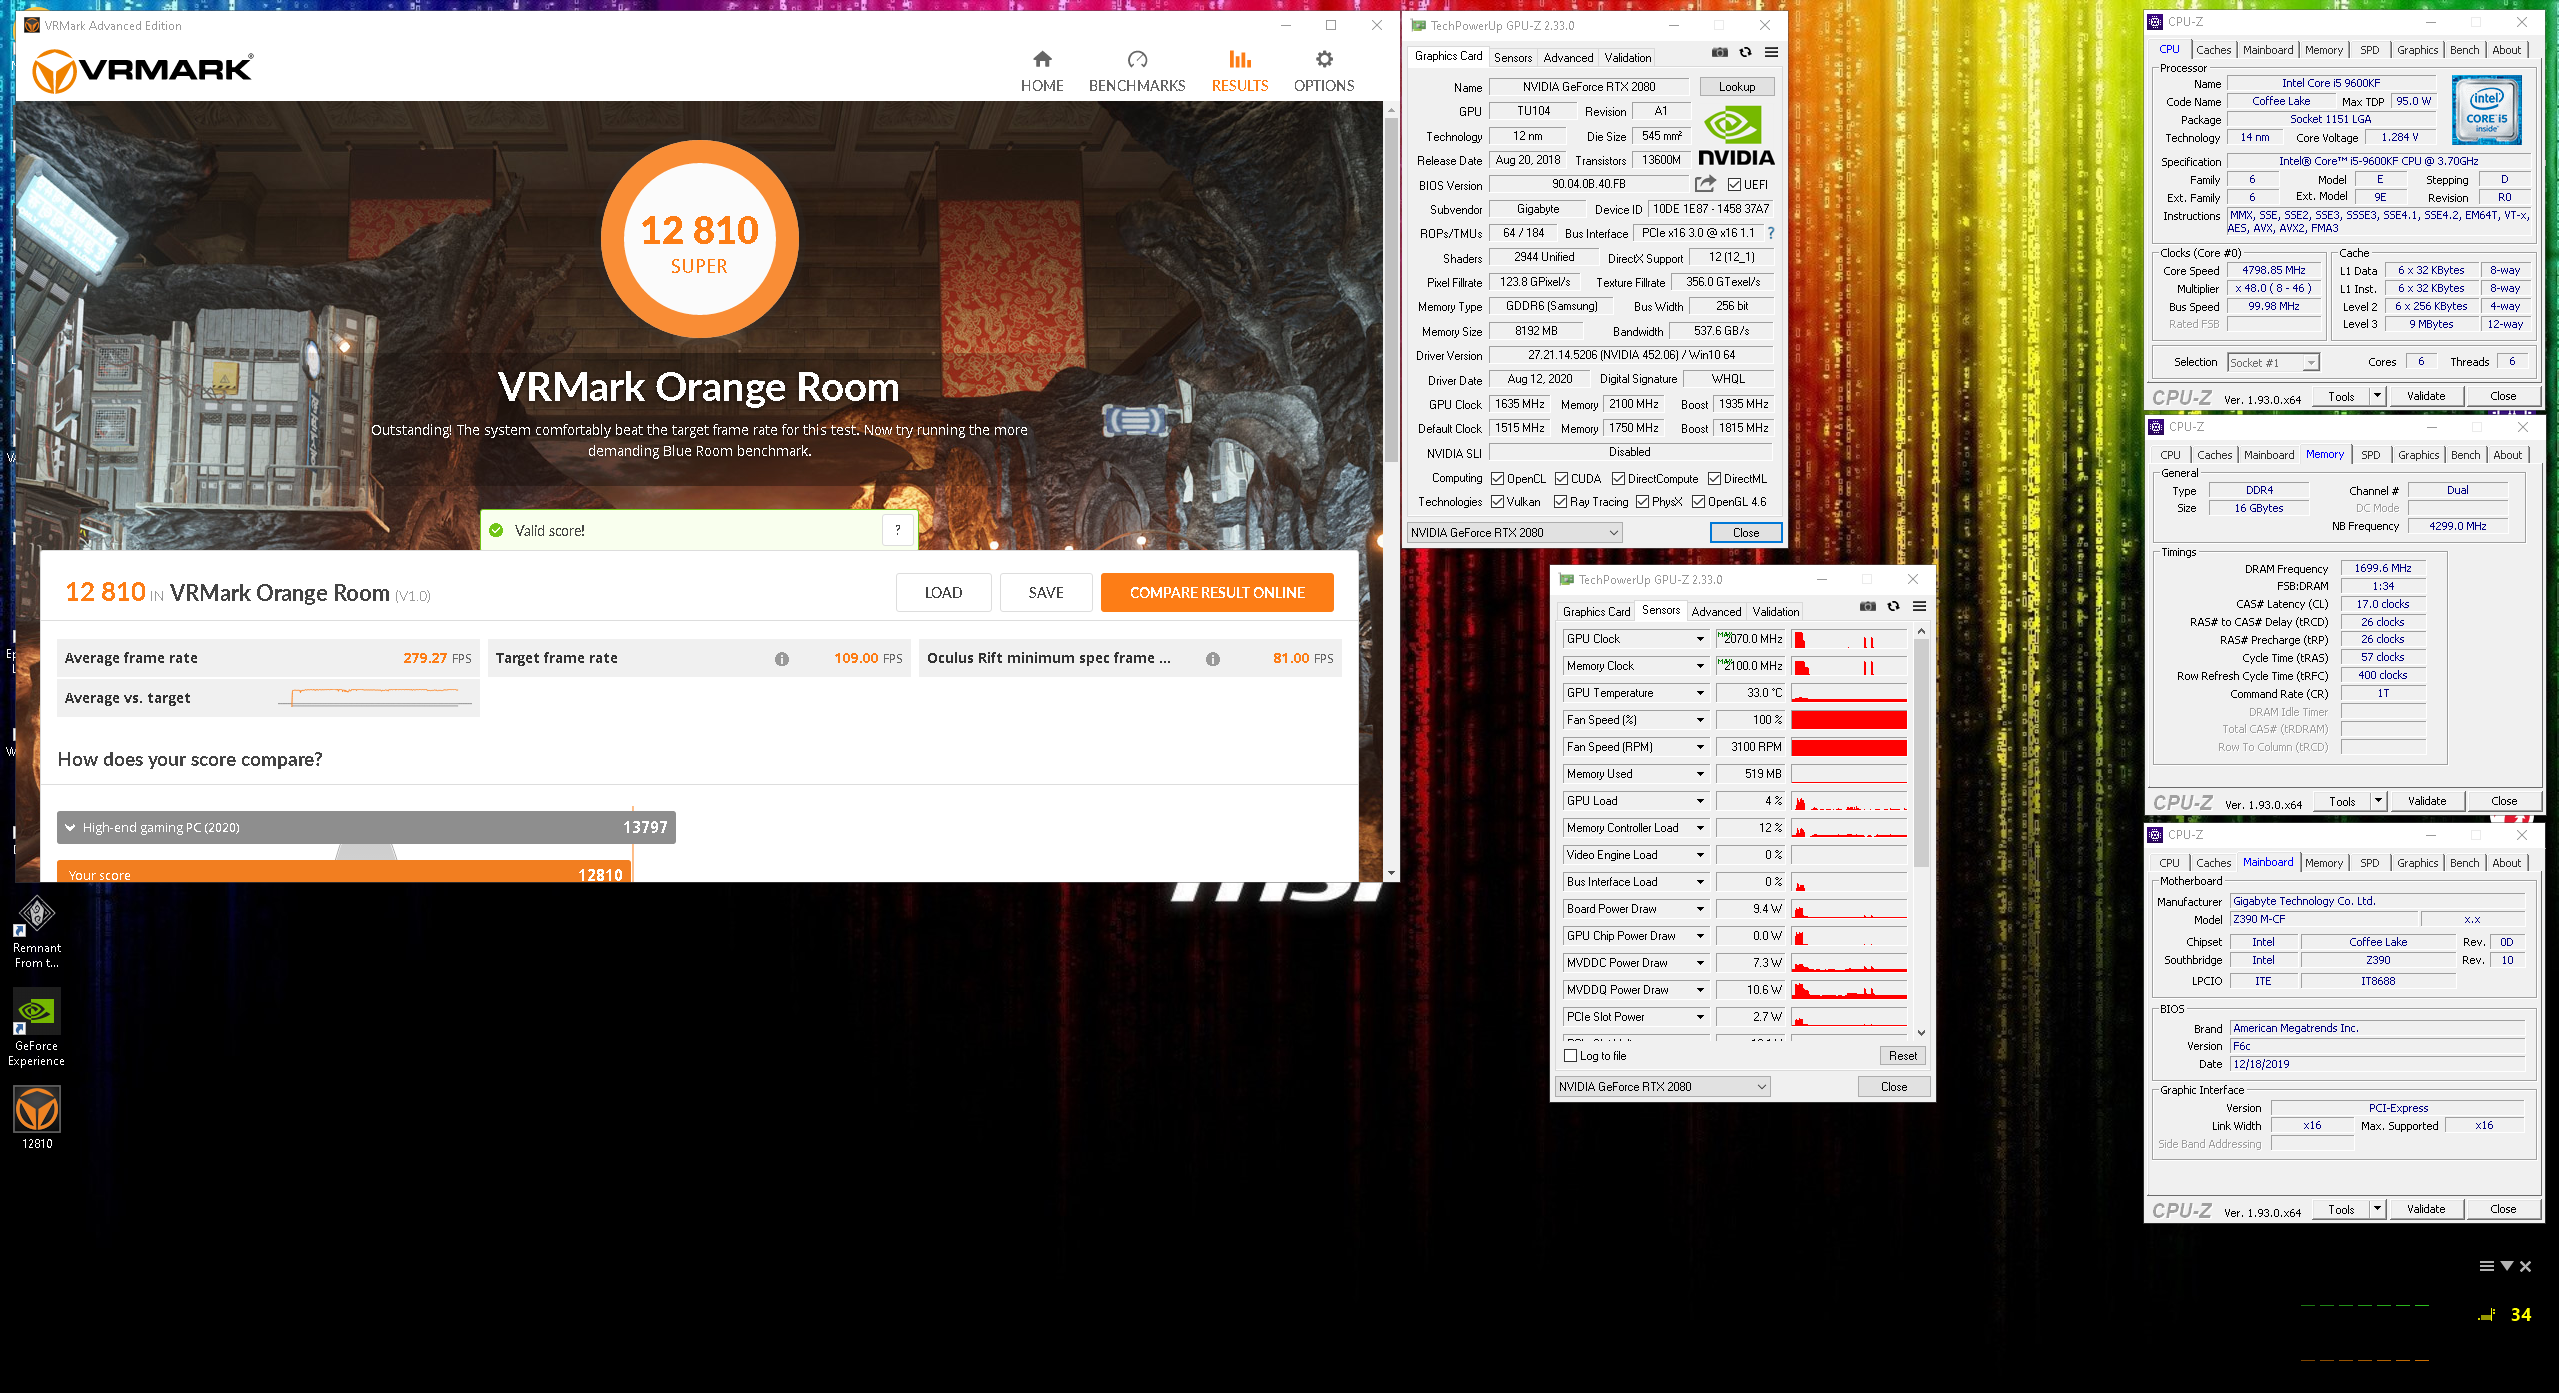
Task: Click the SAVE button in VRMark
Action: tap(1046, 593)
